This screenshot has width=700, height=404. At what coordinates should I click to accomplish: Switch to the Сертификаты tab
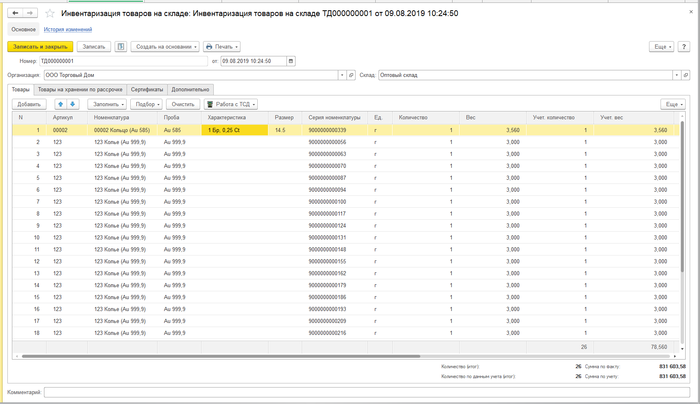[x=147, y=89]
